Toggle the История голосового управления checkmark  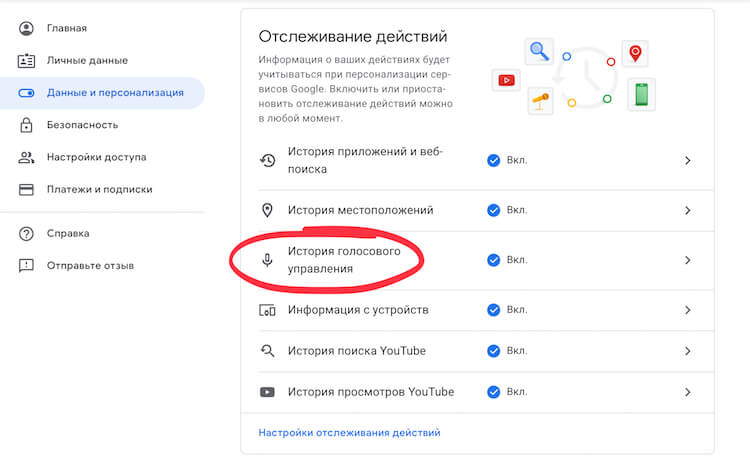point(493,260)
